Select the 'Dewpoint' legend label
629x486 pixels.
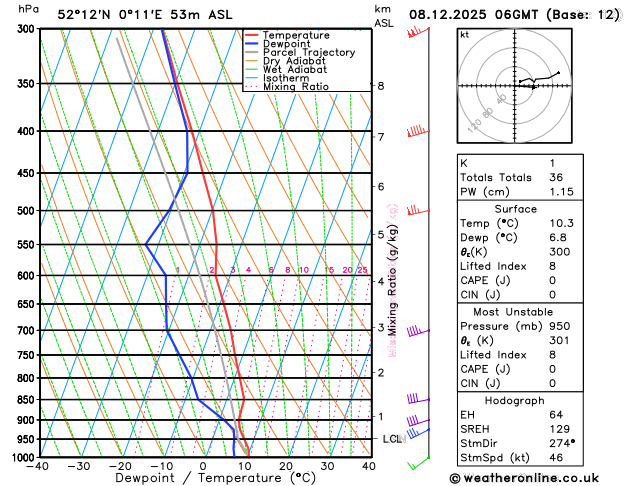click(x=286, y=44)
